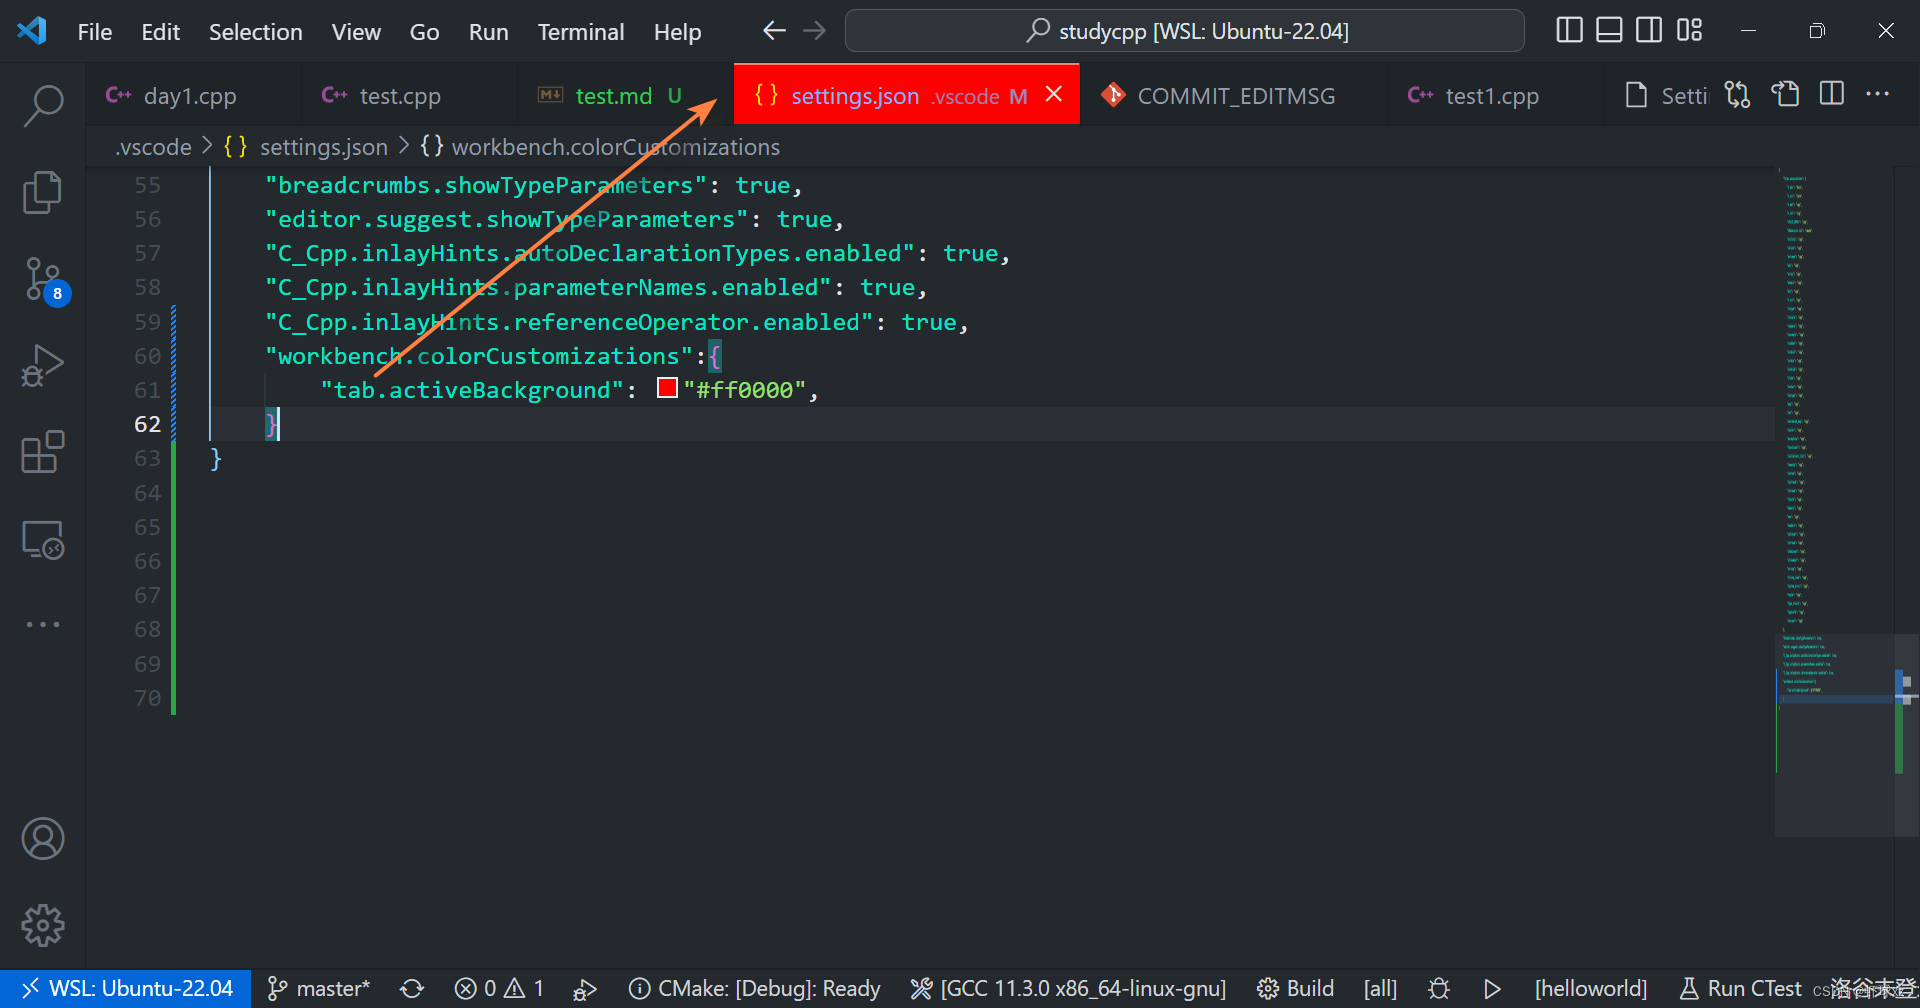The height and width of the screenshot is (1008, 1920).
Task: Switch to the Settings tab
Action: [x=1665, y=95]
